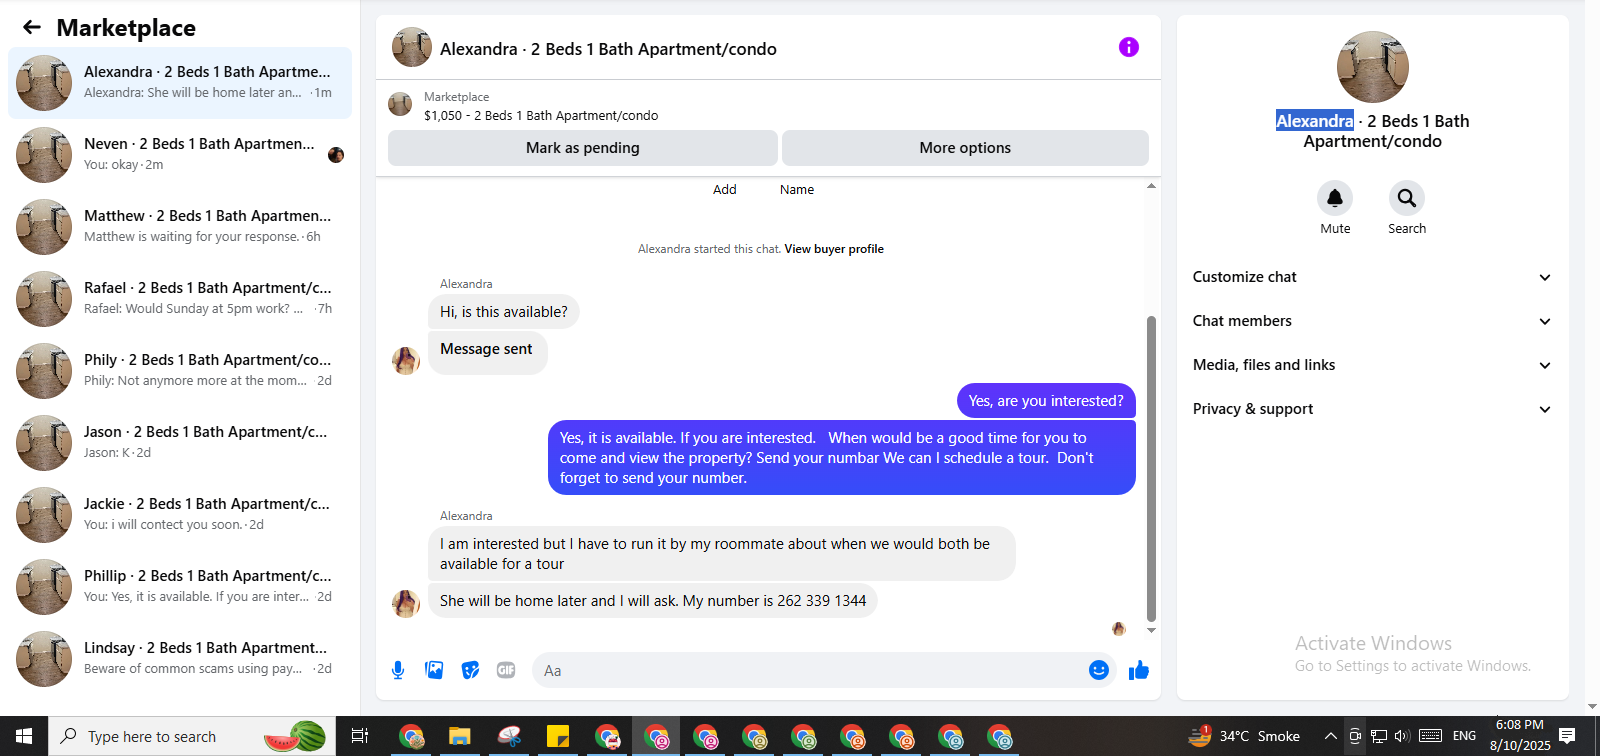Expand Privacy & support section
Image resolution: width=1600 pixels, height=756 pixels.
point(1372,409)
